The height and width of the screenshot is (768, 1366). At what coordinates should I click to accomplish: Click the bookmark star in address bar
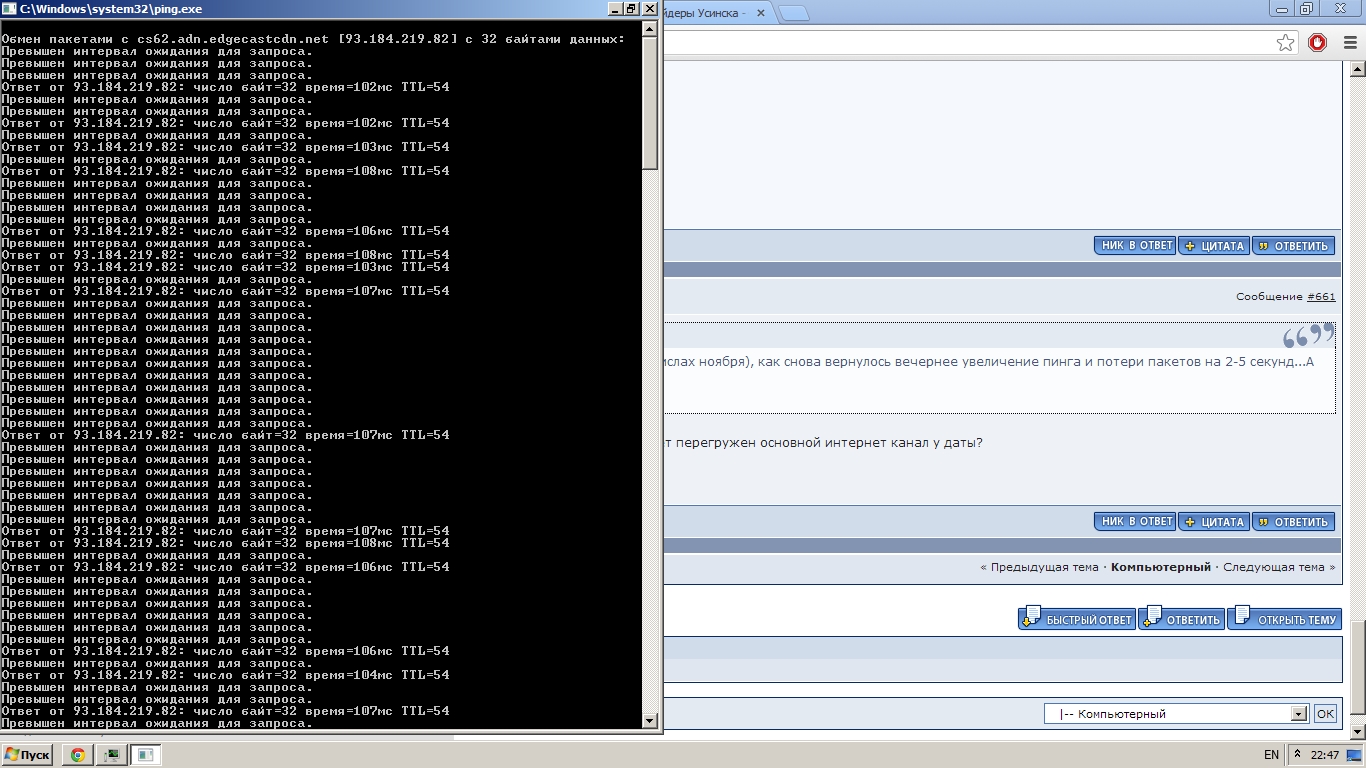click(x=1285, y=43)
